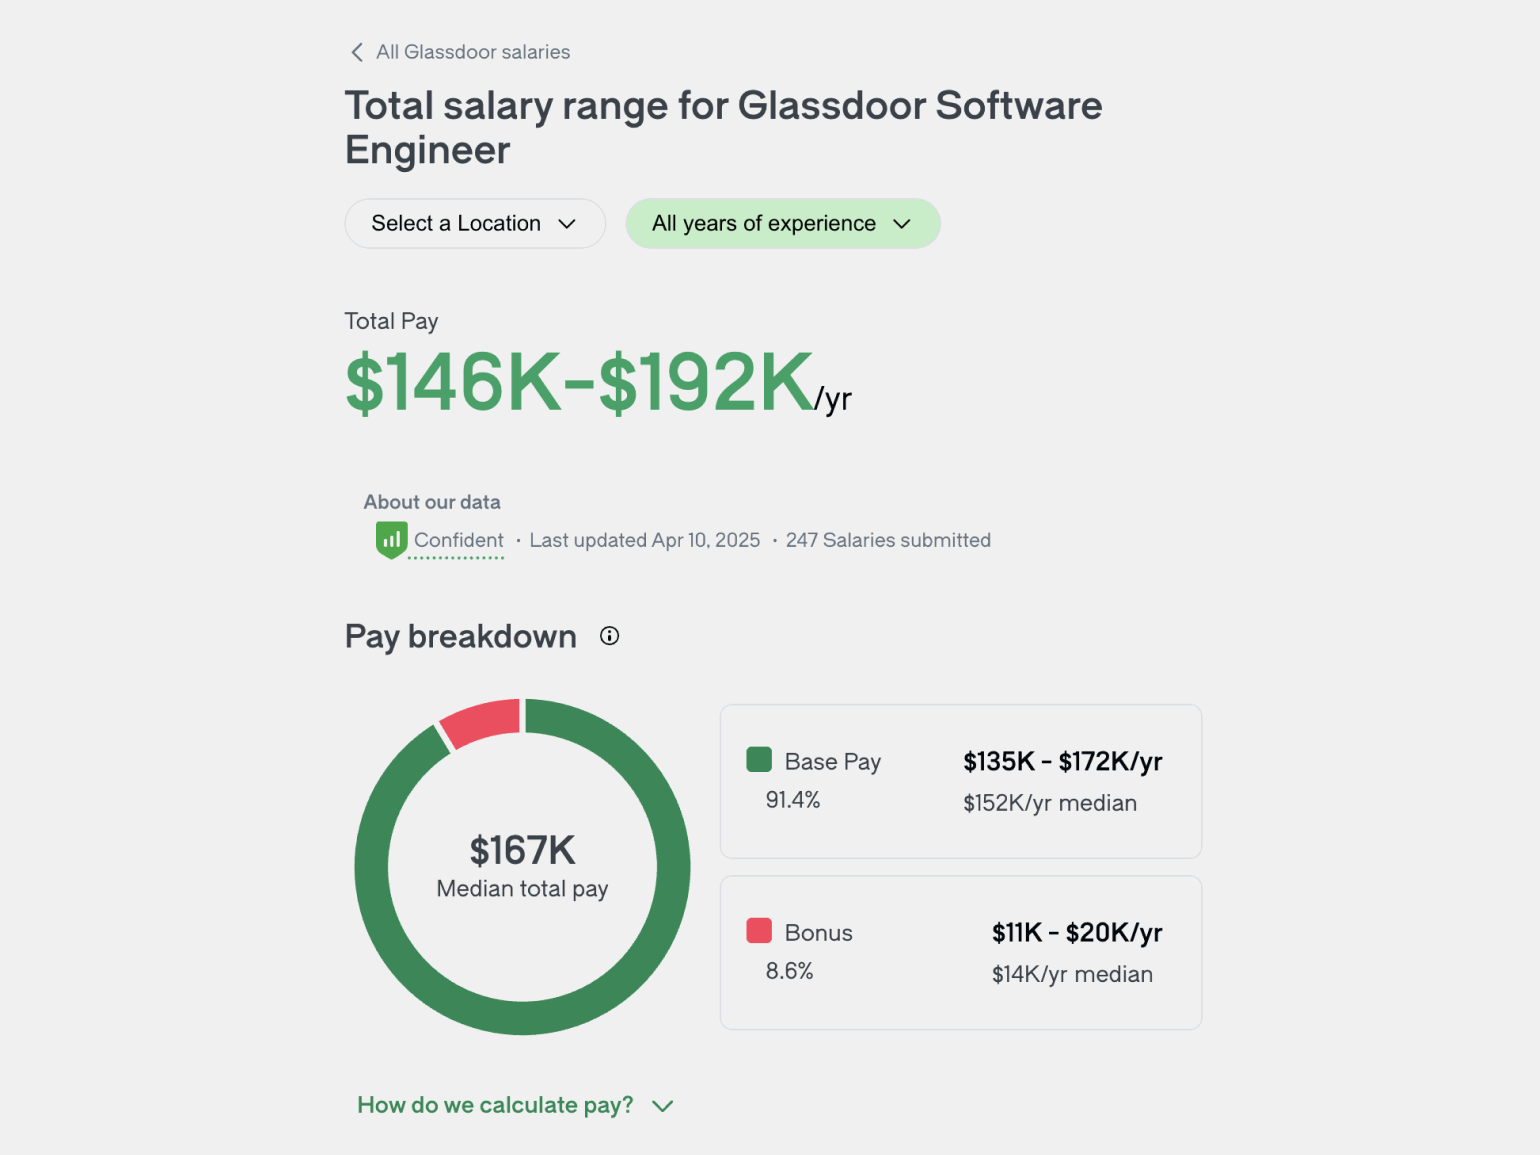Click the 91.4% Base Pay percentage
The image size is (1540, 1155).
793,800
